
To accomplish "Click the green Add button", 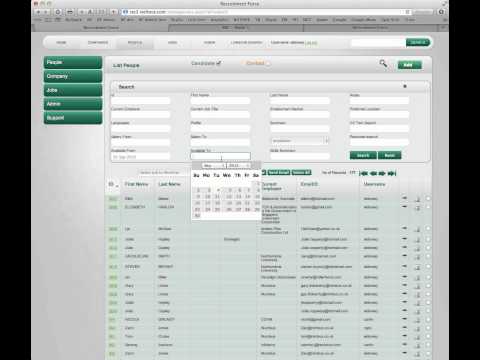I will tap(409, 65).
